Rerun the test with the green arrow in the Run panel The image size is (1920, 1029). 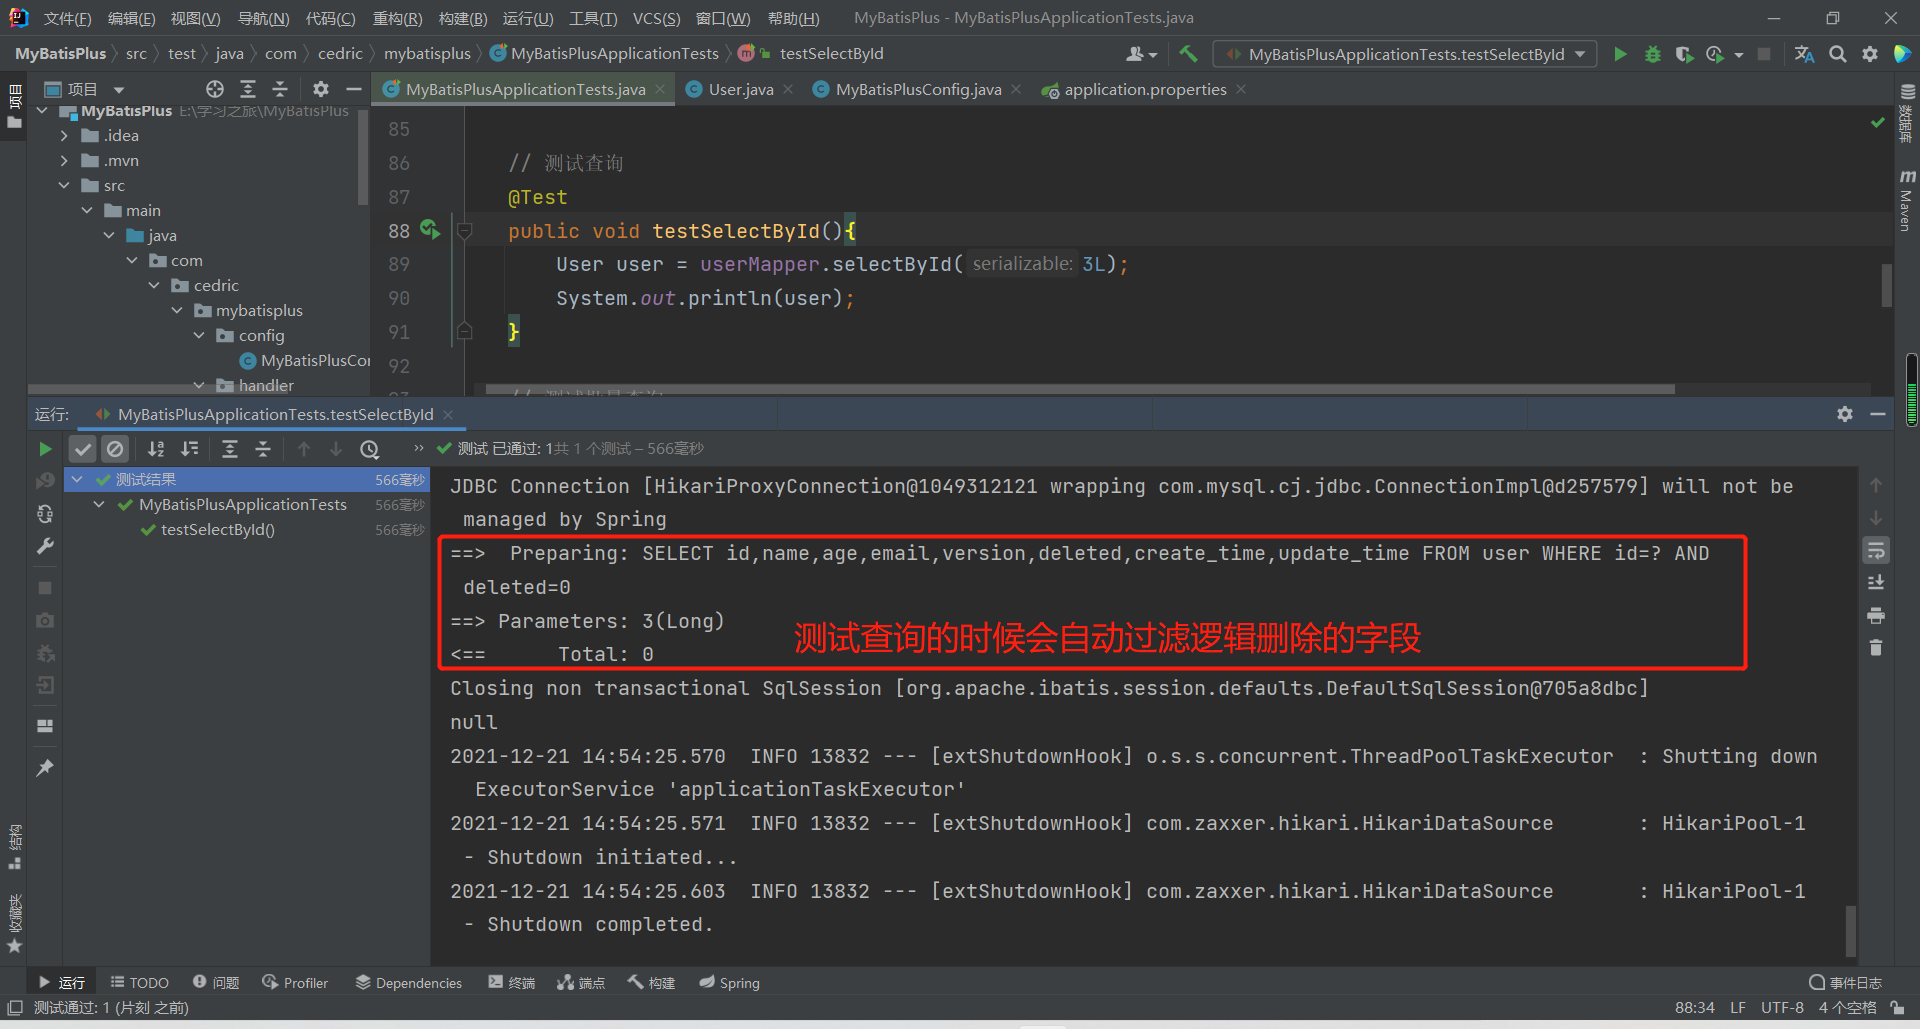pyautogui.click(x=45, y=449)
